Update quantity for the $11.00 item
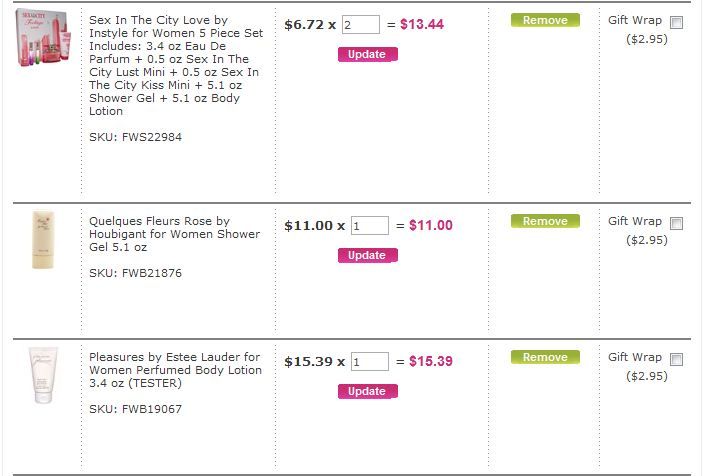 [368, 256]
